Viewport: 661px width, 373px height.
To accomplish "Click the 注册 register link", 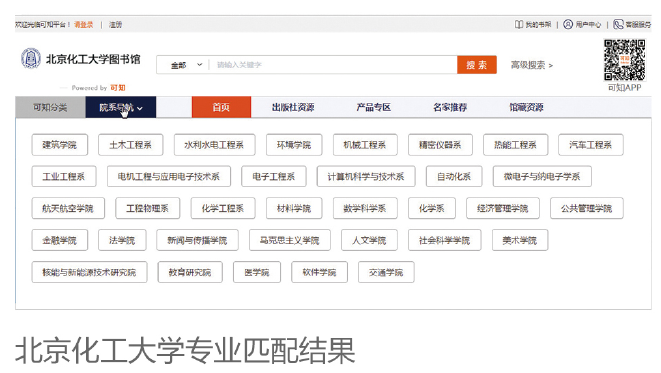I will [x=115, y=25].
